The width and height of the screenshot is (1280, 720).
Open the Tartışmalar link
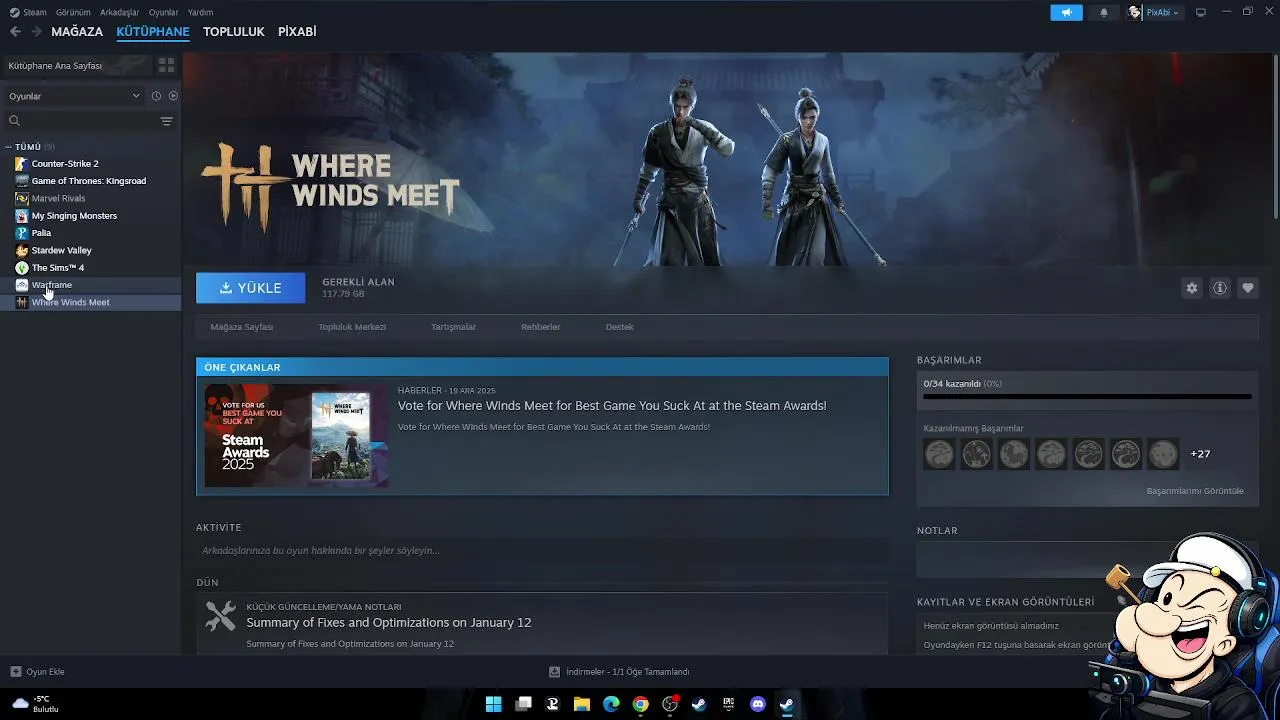(453, 327)
